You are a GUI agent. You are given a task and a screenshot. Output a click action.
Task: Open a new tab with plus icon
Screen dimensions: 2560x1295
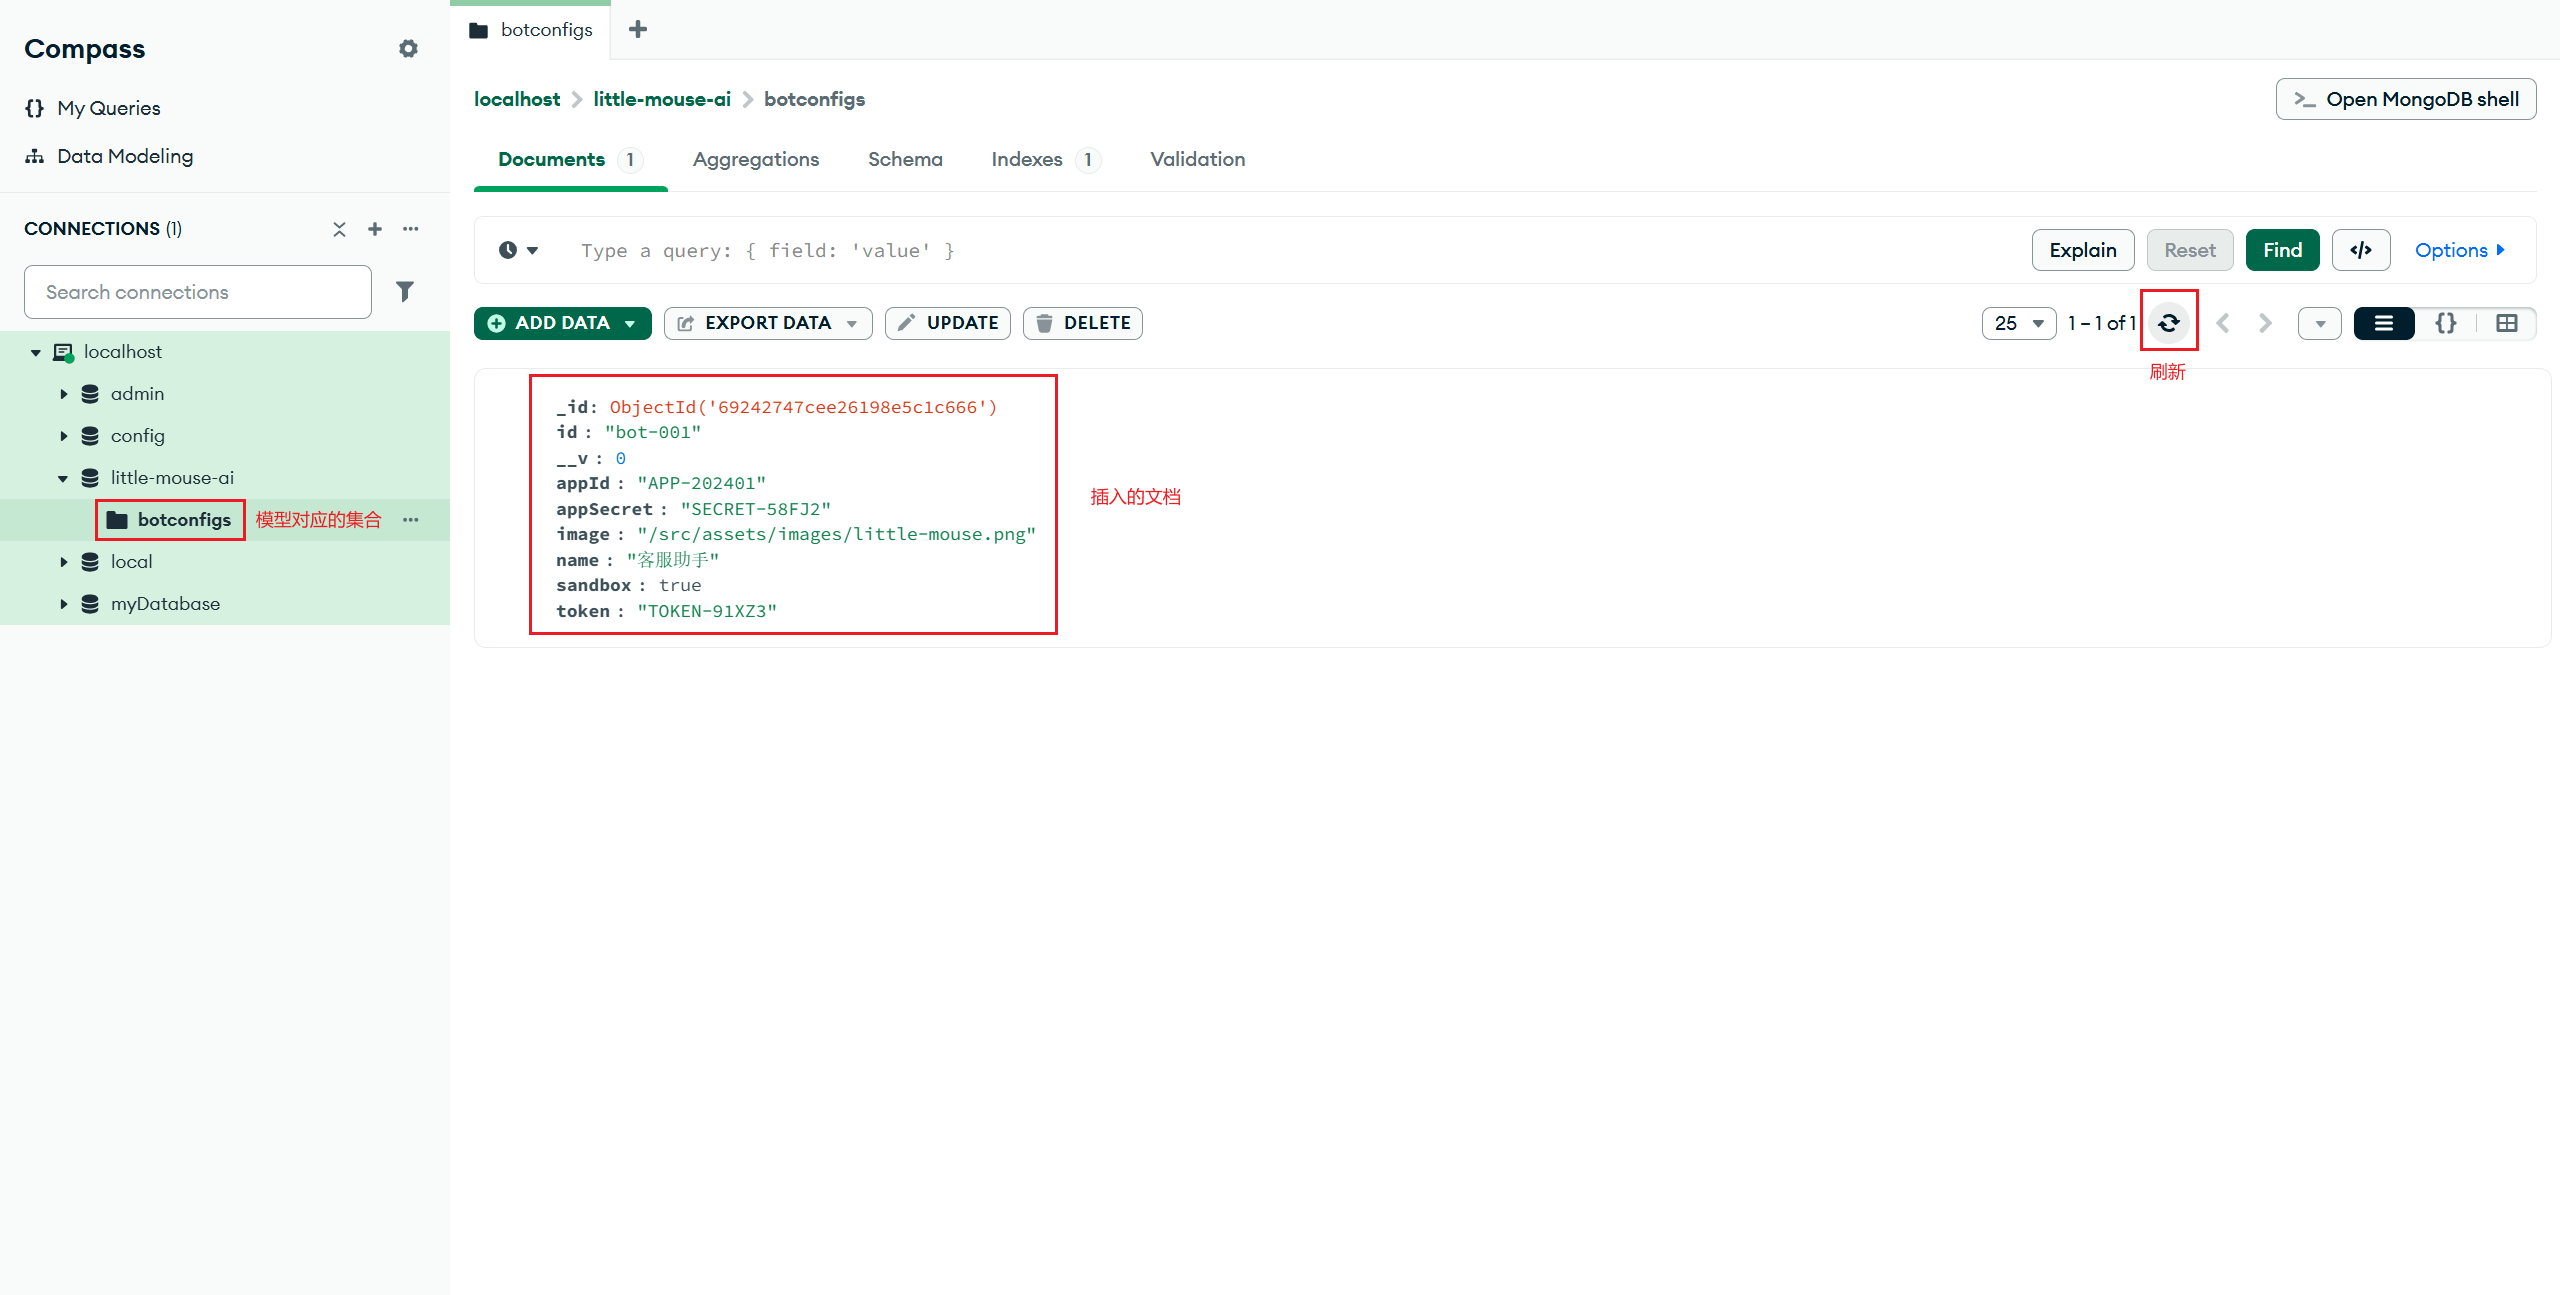click(638, 29)
